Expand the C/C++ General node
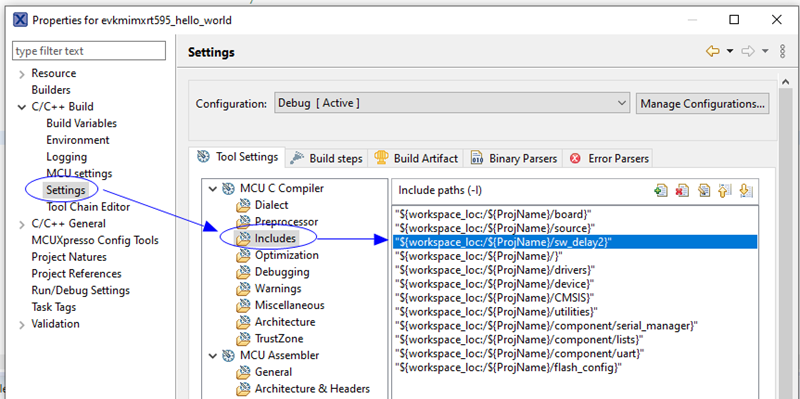Viewport: 800px width, 399px height. click(21, 224)
